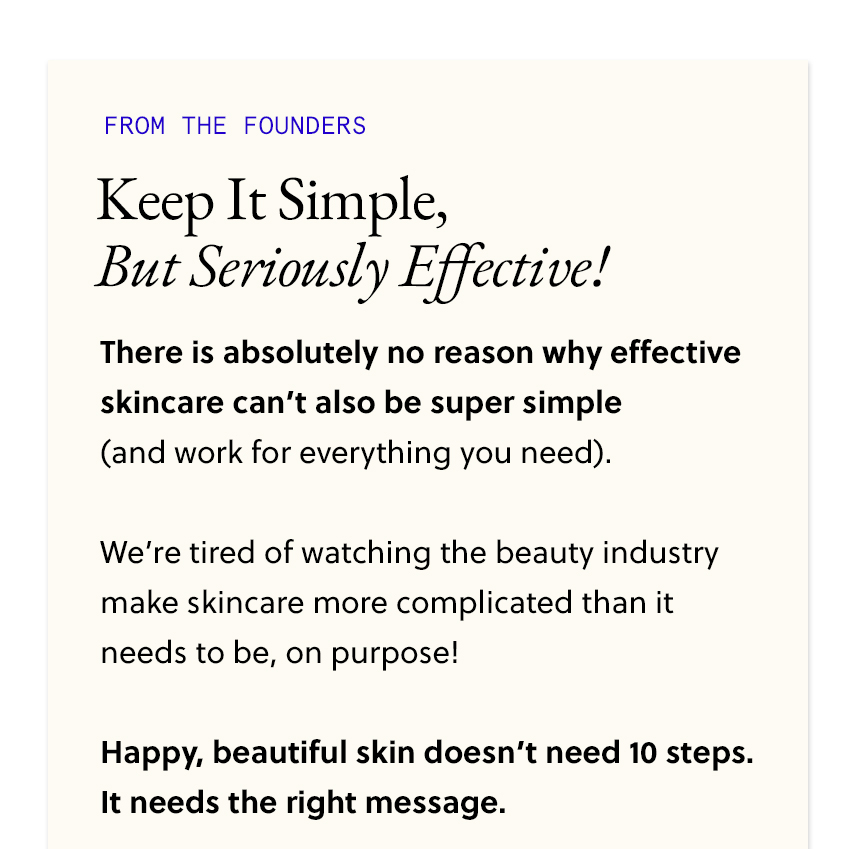854x849 pixels.
Task: Click the line "needs to be, on purpose!"
Action: (280, 653)
